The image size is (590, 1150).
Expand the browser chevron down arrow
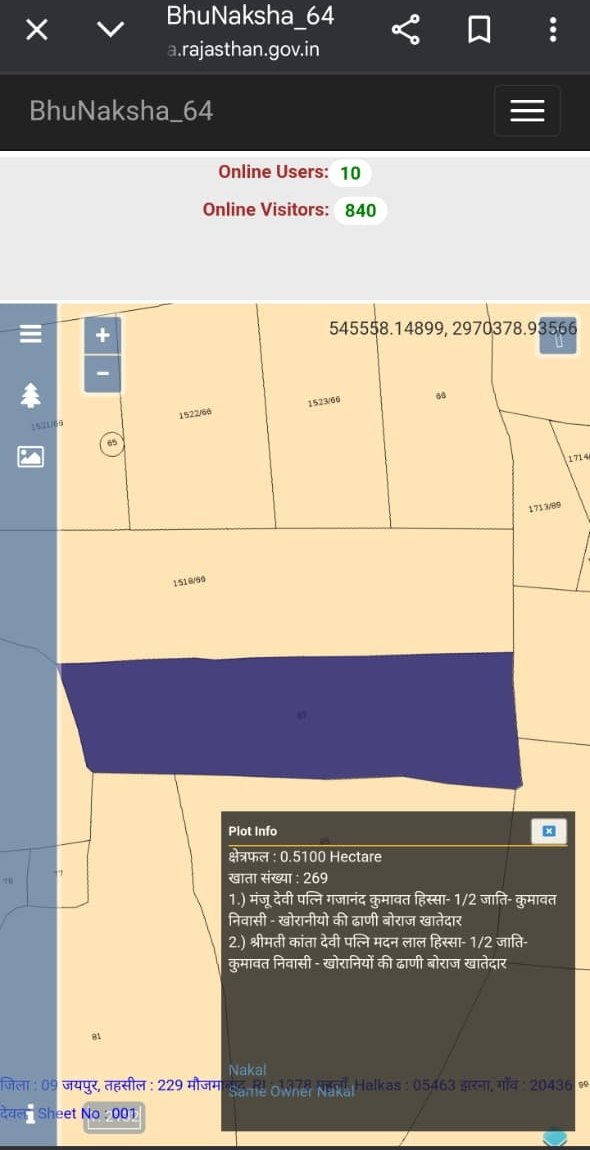point(111,30)
